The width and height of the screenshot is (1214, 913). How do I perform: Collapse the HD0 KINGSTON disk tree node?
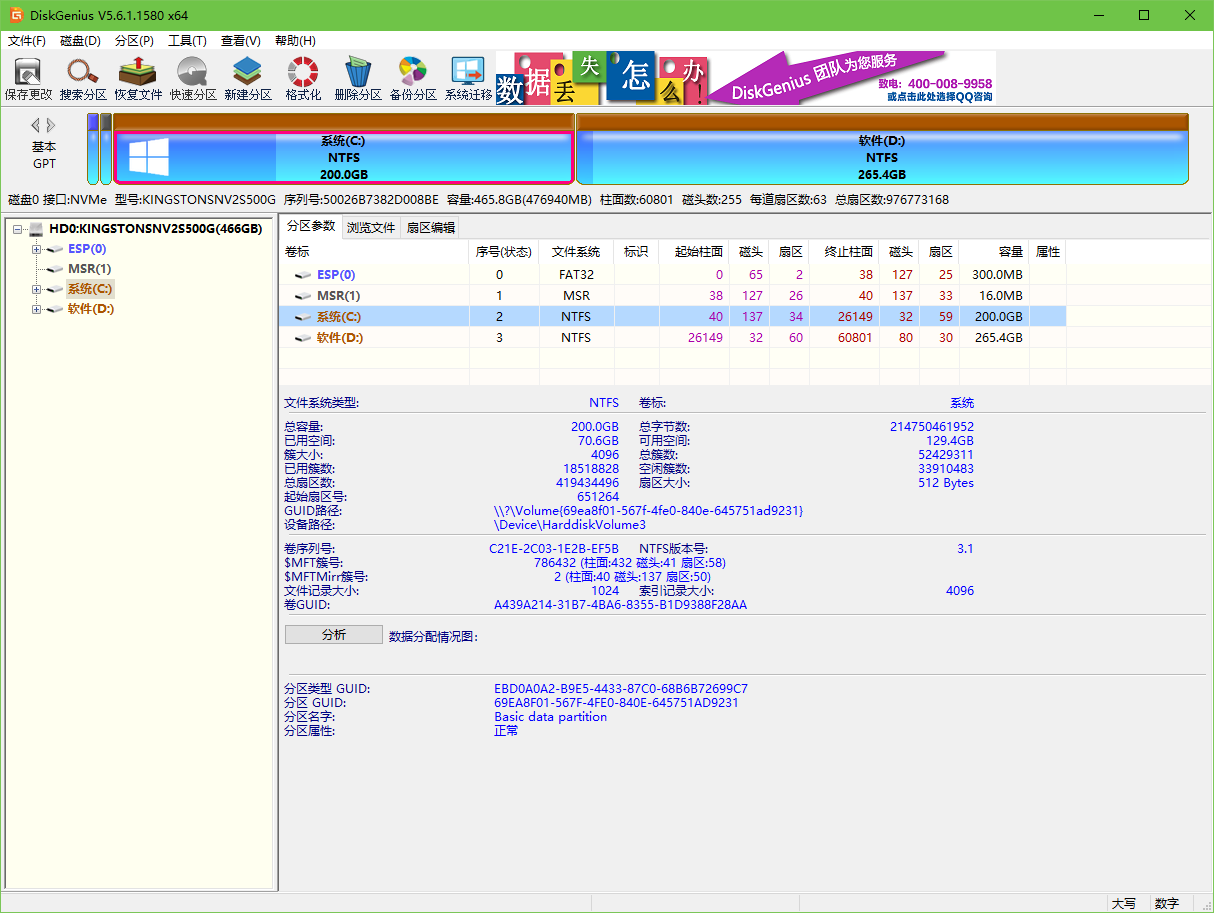click(x=18, y=229)
